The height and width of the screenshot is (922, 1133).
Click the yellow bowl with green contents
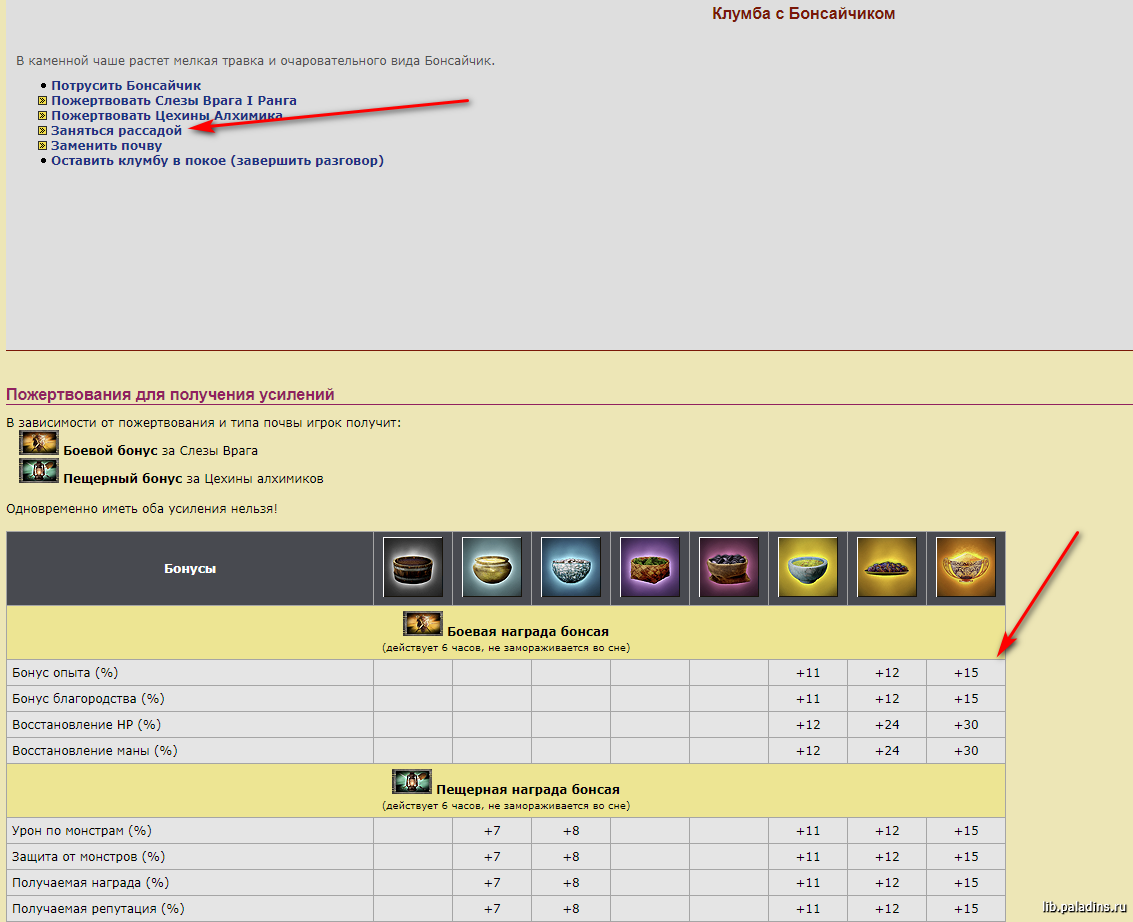808,568
